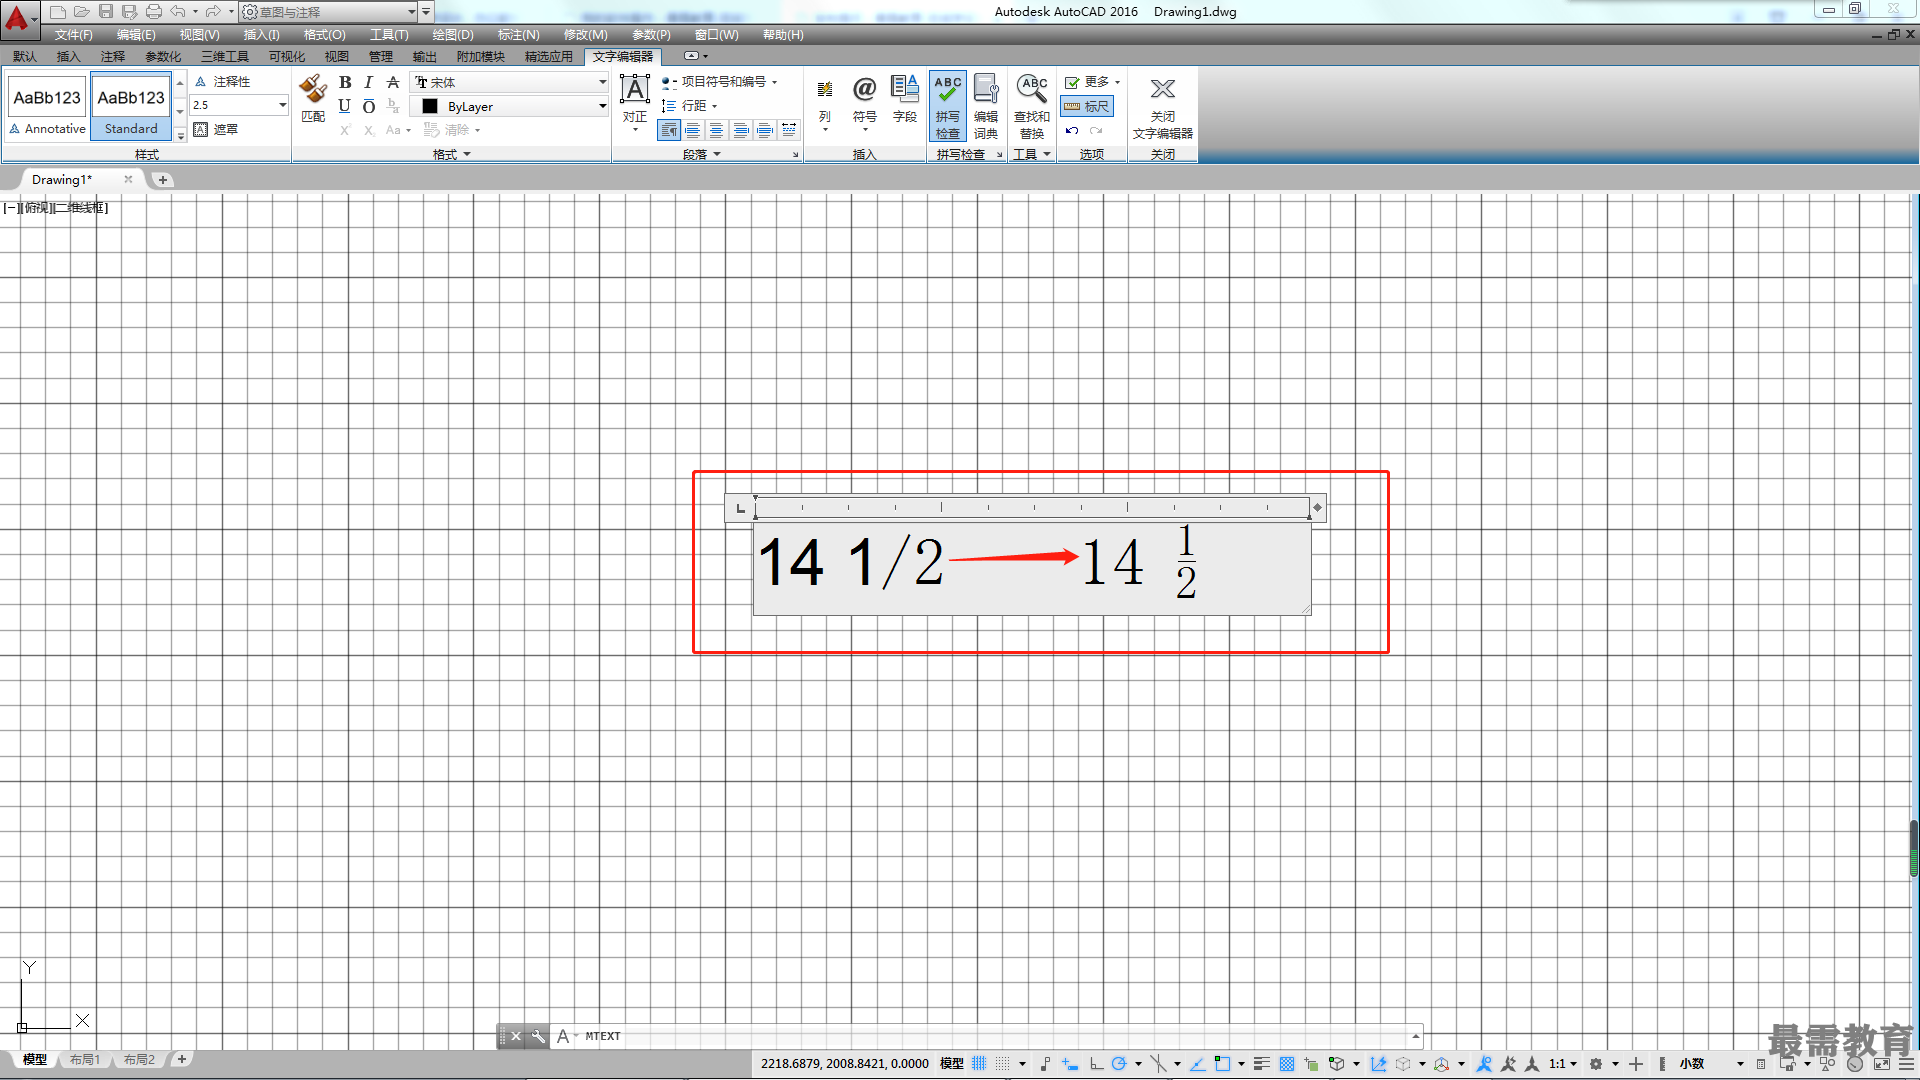This screenshot has width=1920, height=1080.
Task: Expand the Format (格式) panel
Action: (x=452, y=154)
